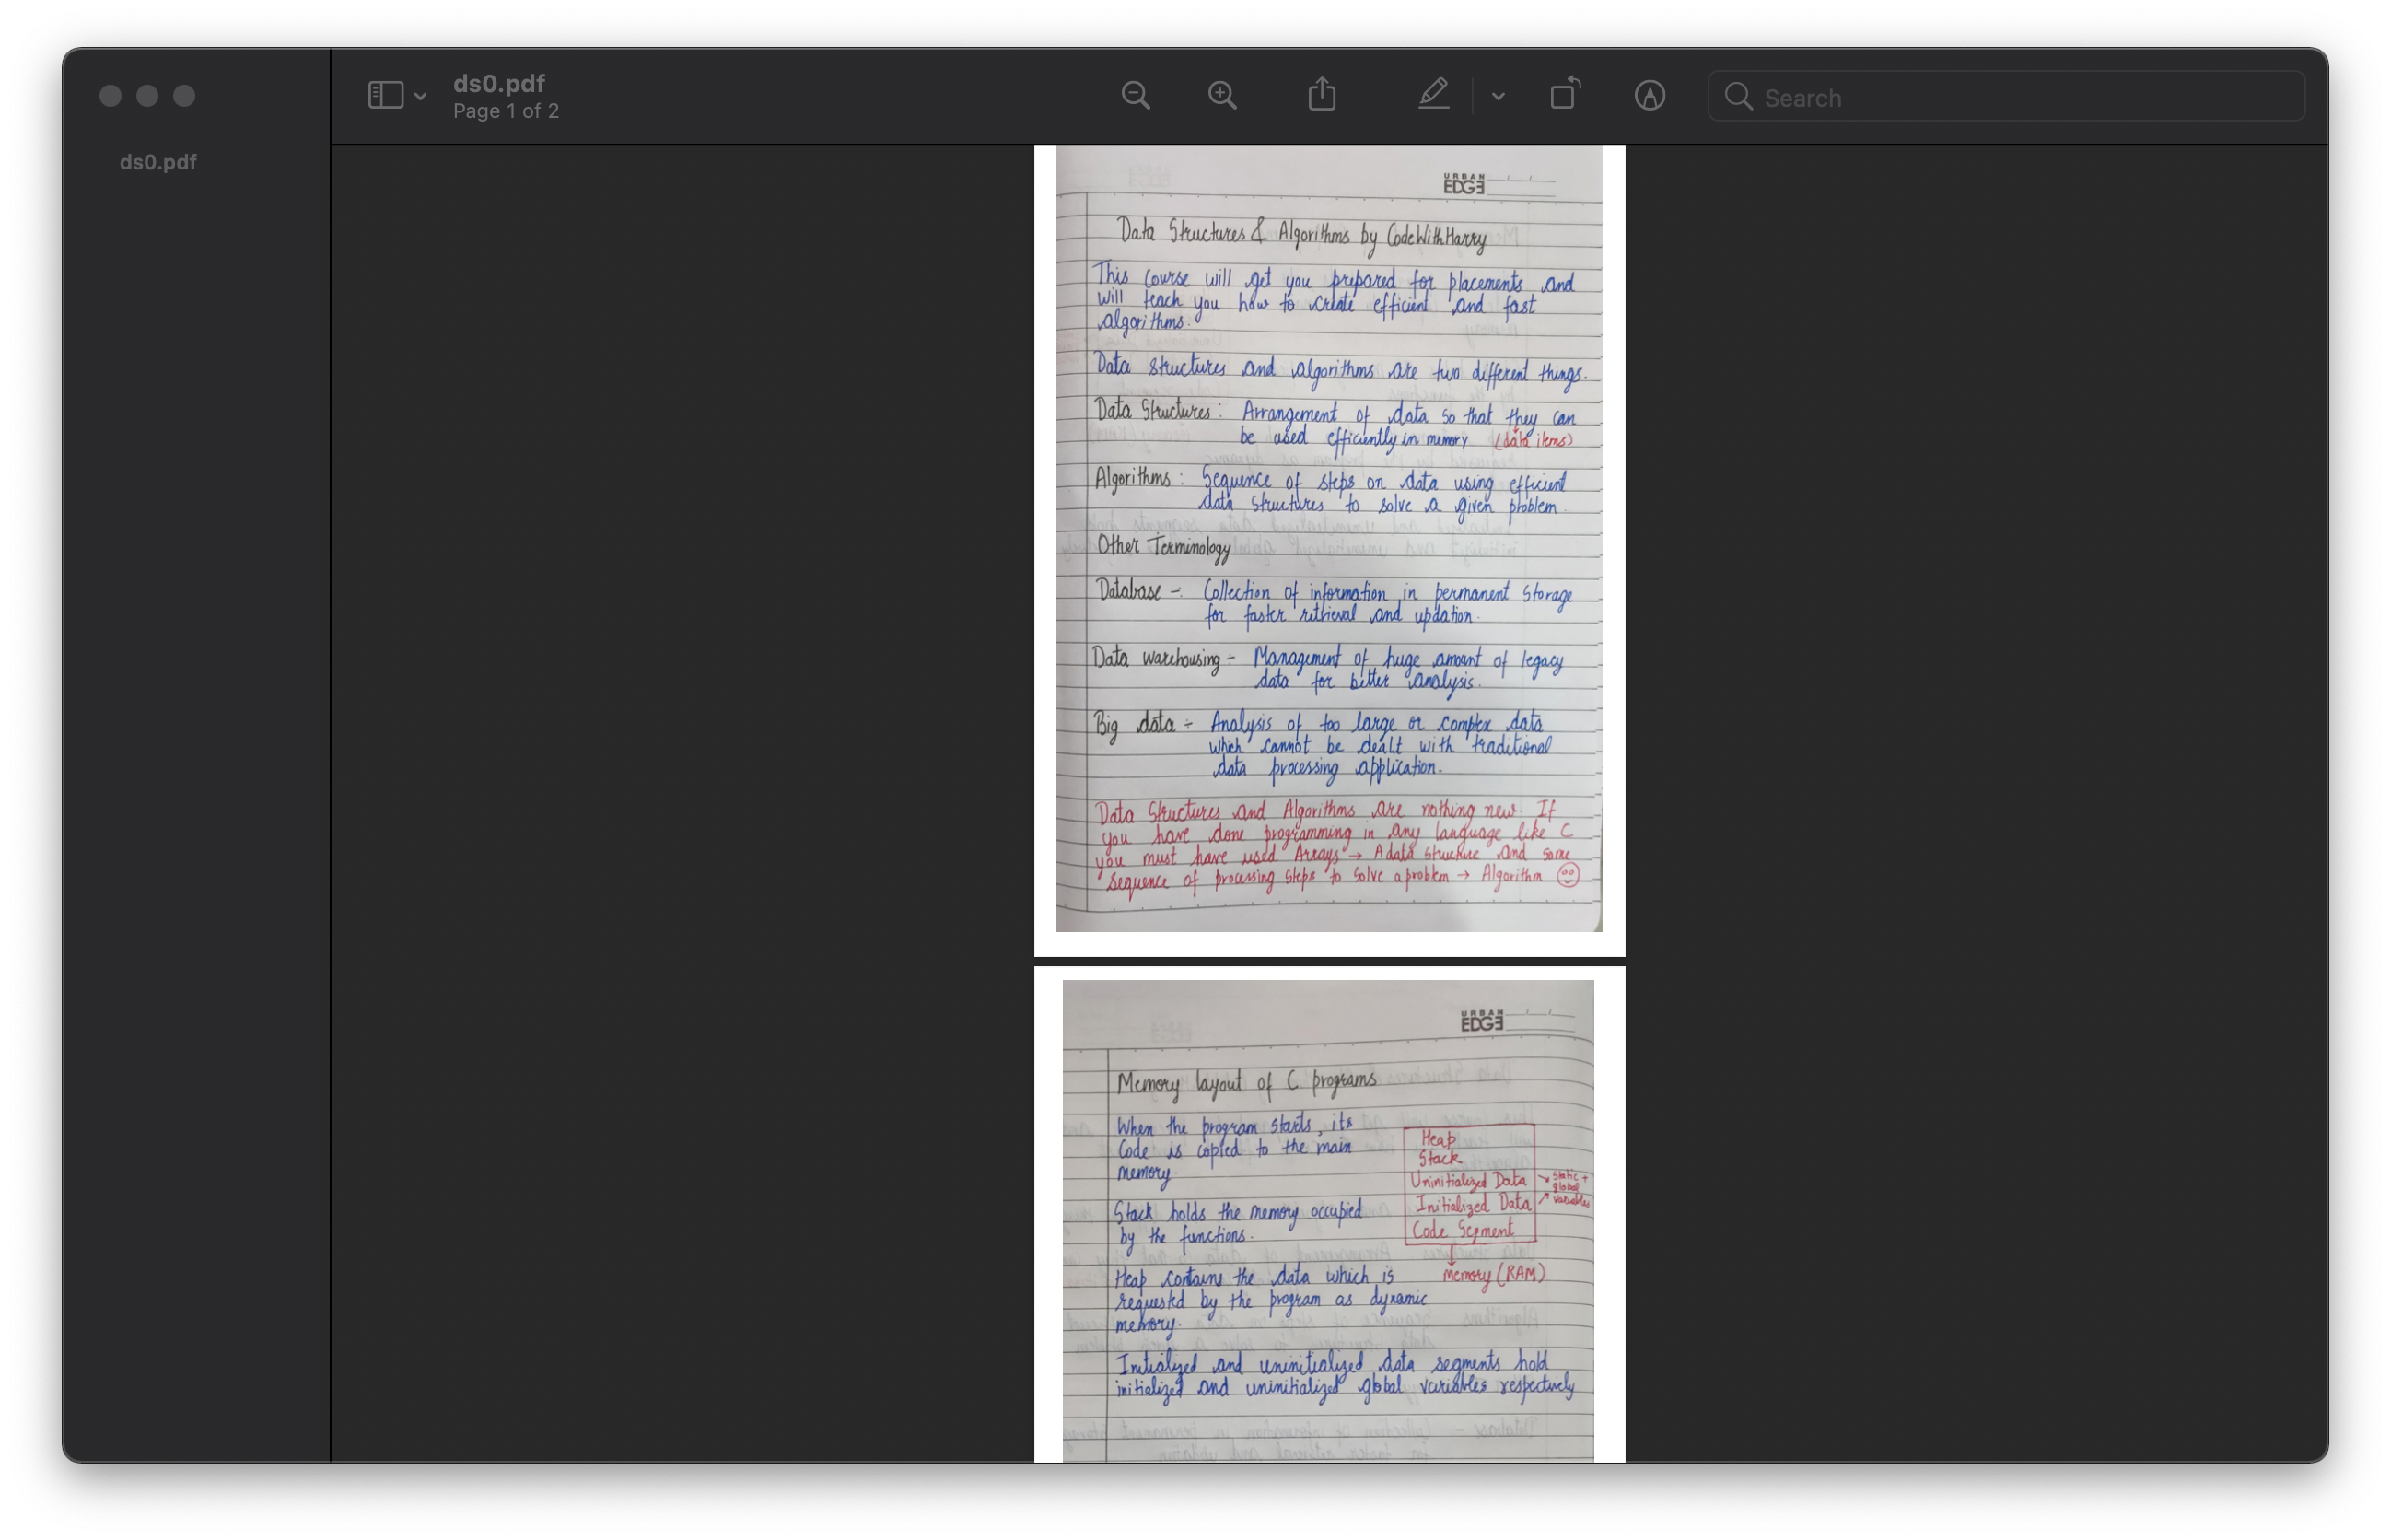Show the Markup toolbar
2391x1540 pixels.
(x=1649, y=96)
